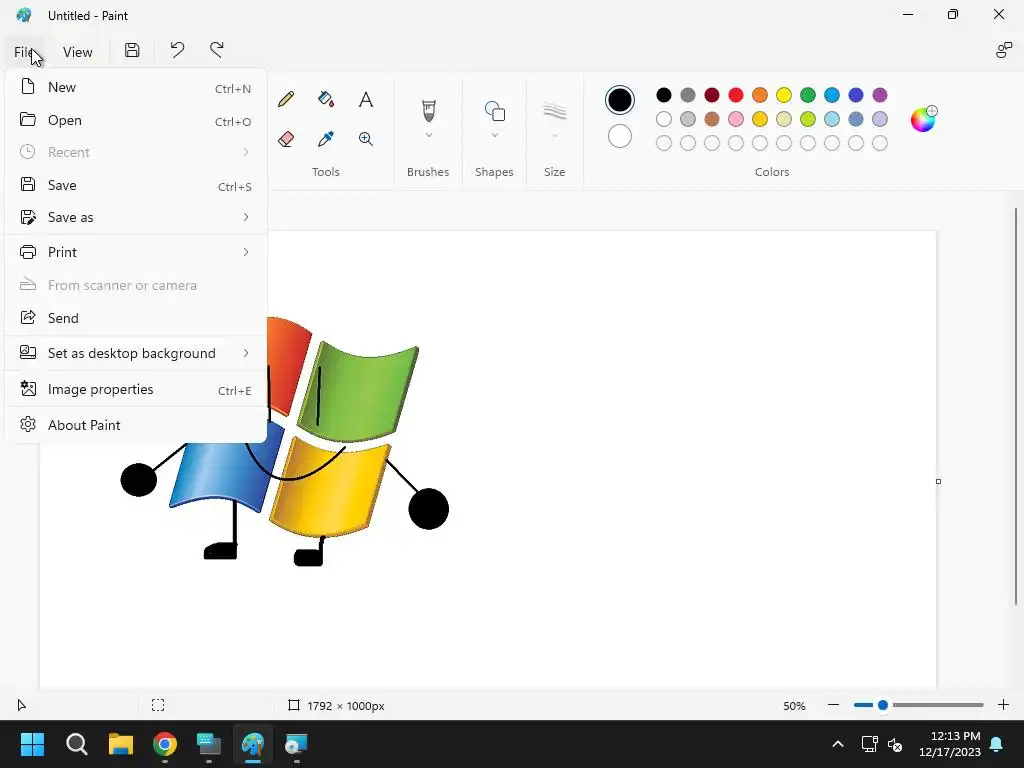
Task: Click the Paint taskbar icon
Action: tap(253, 744)
